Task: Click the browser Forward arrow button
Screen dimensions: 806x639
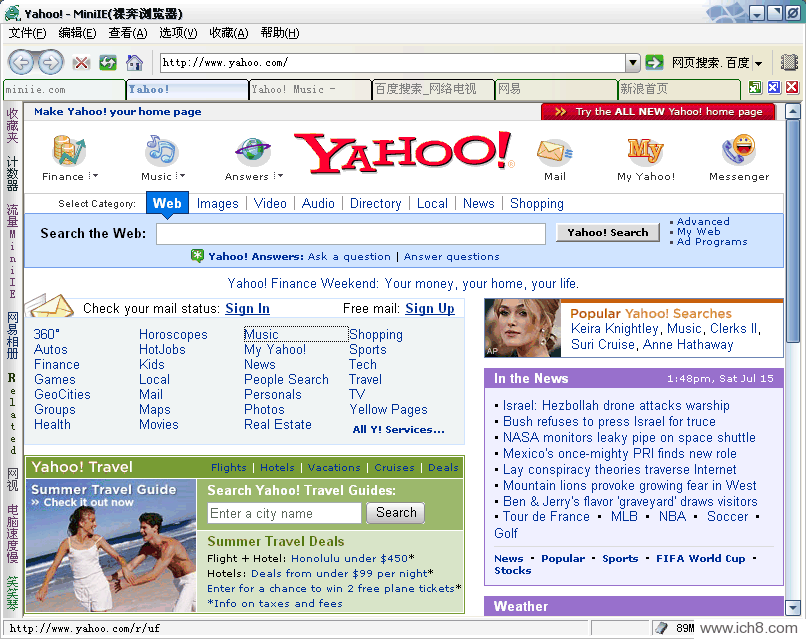Action: [x=50, y=63]
